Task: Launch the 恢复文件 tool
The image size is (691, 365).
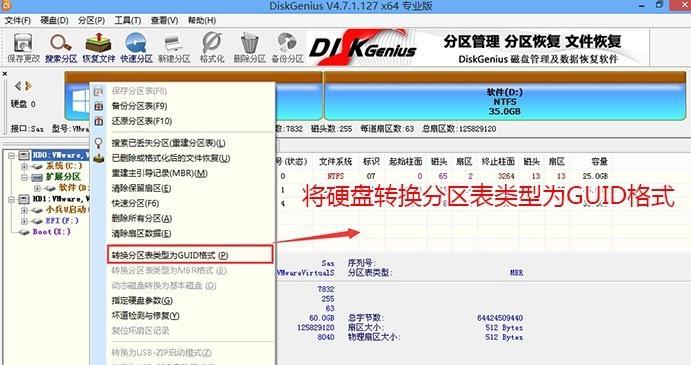Action: pyautogui.click(x=99, y=48)
